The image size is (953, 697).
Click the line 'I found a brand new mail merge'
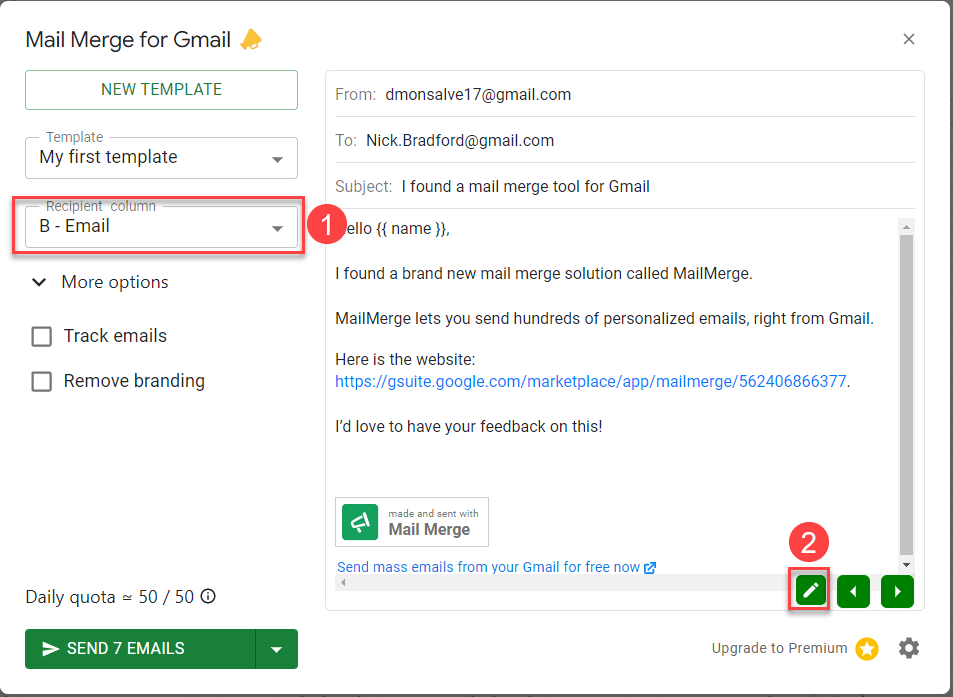(x=544, y=273)
